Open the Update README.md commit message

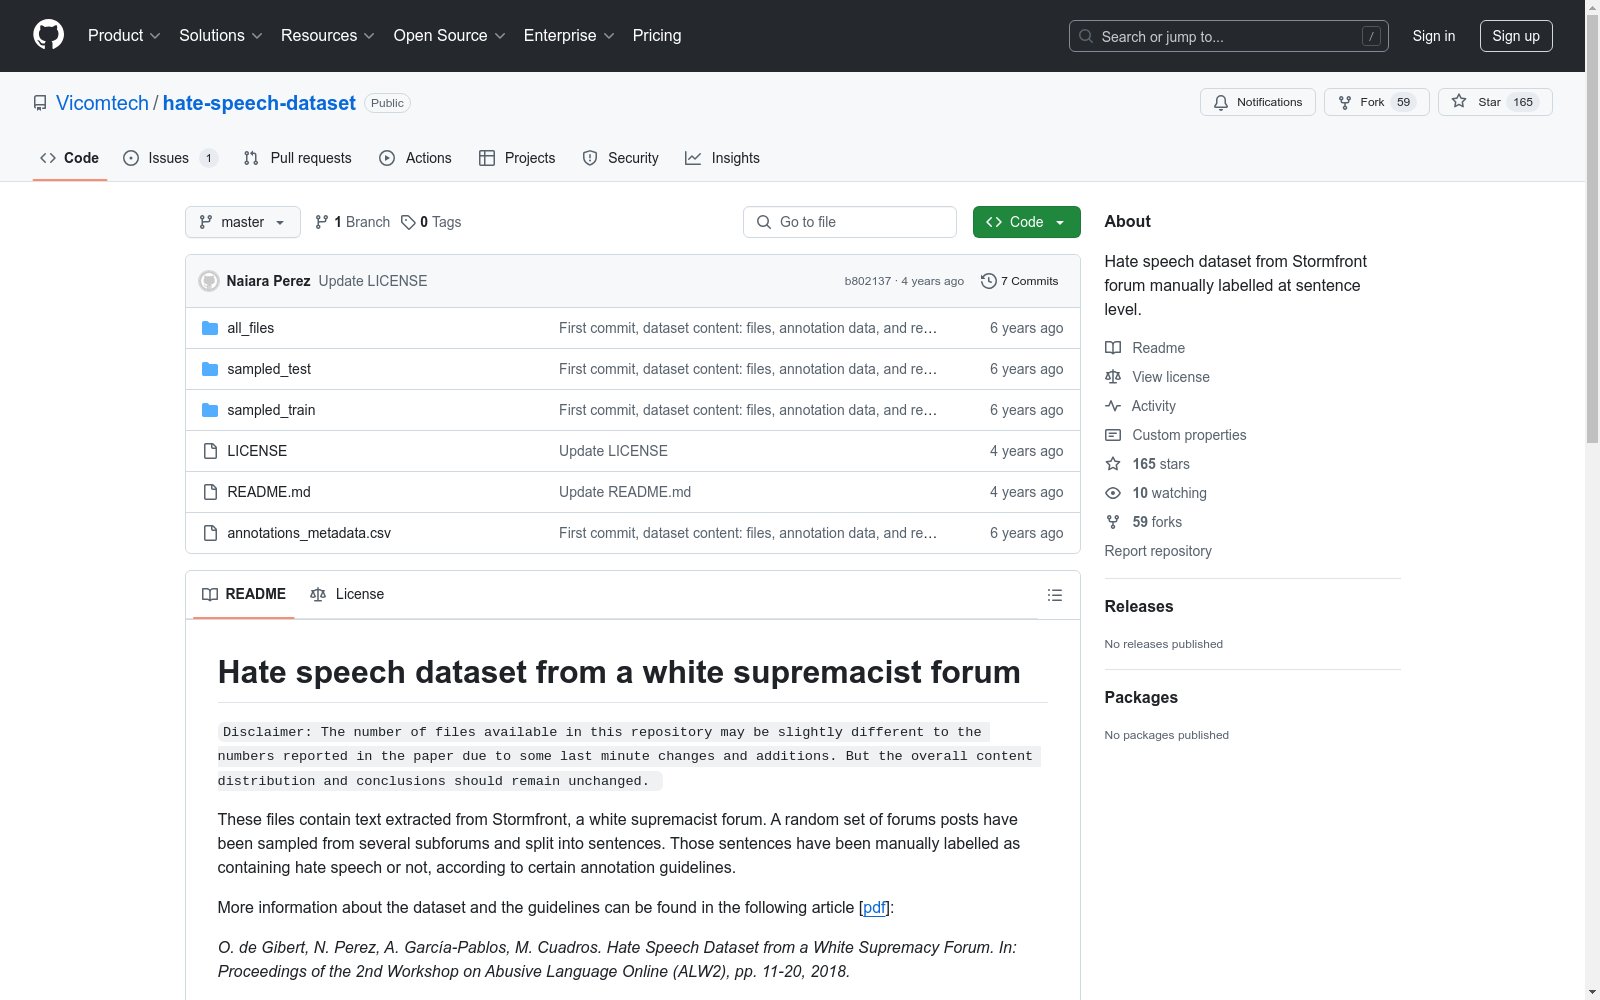pyautogui.click(x=625, y=492)
